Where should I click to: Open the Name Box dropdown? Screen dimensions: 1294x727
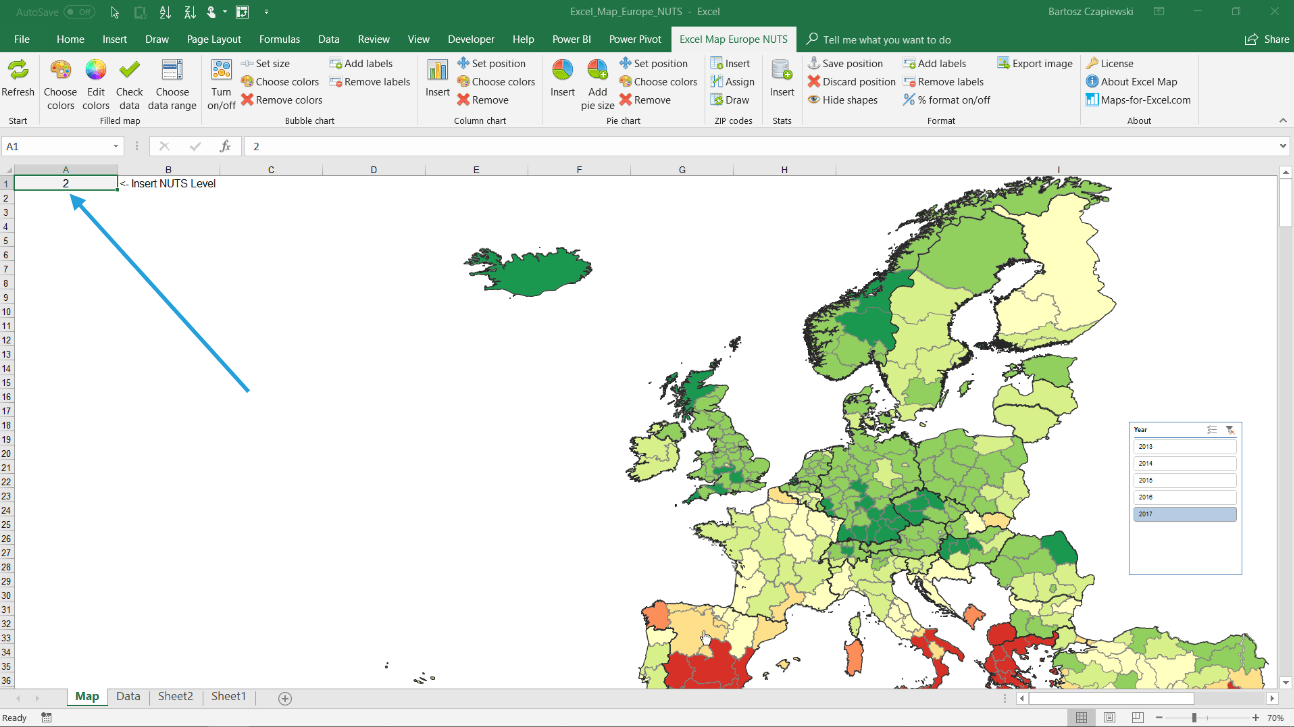pyautogui.click(x=115, y=146)
